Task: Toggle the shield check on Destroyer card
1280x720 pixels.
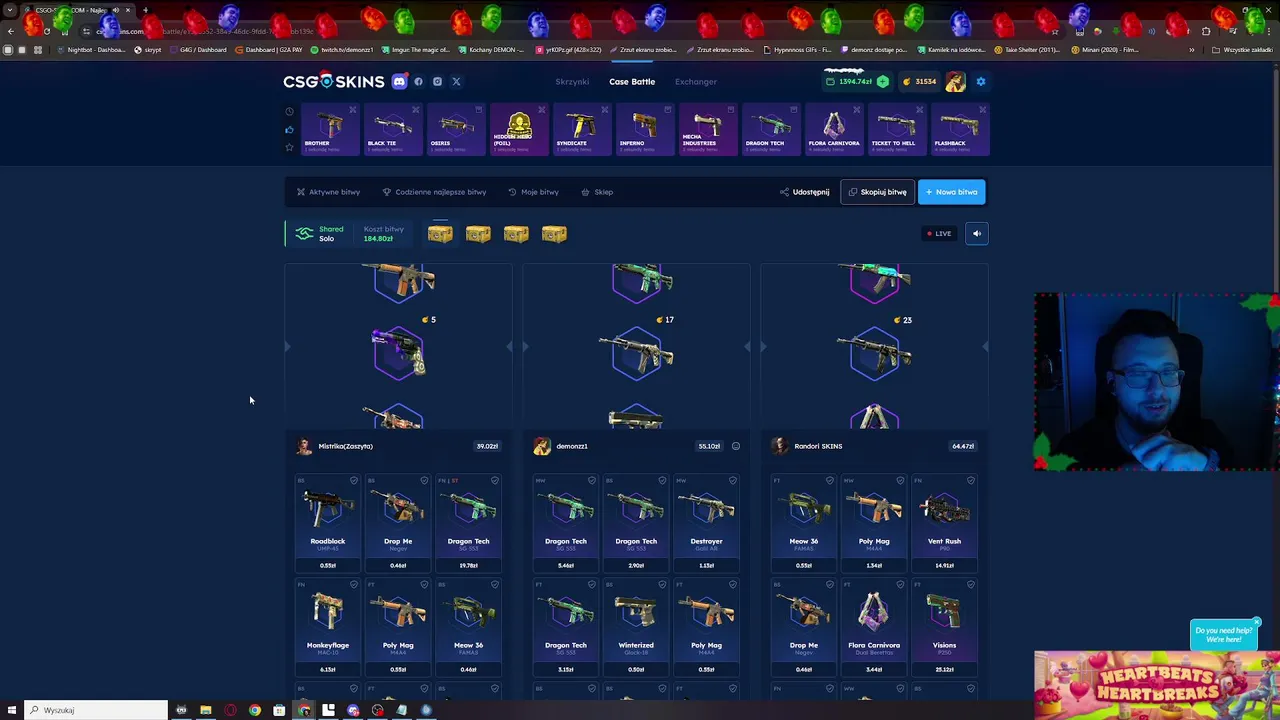Action: coord(732,481)
